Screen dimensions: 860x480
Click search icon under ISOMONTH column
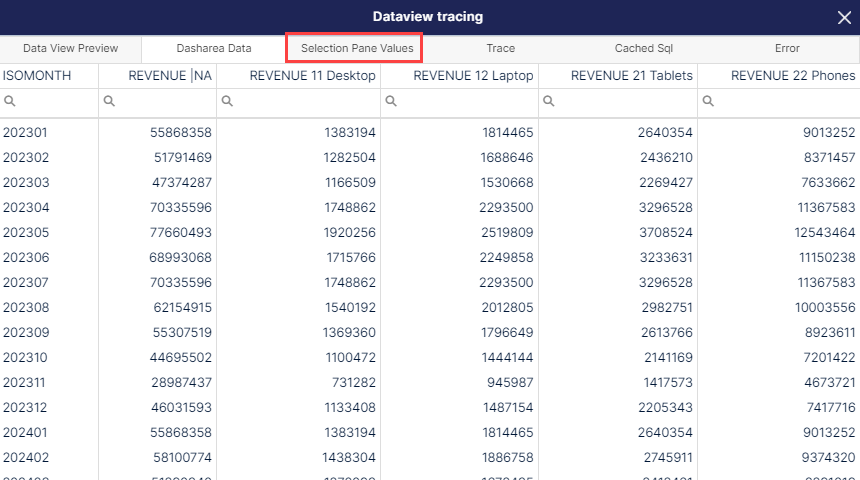[x=9, y=101]
